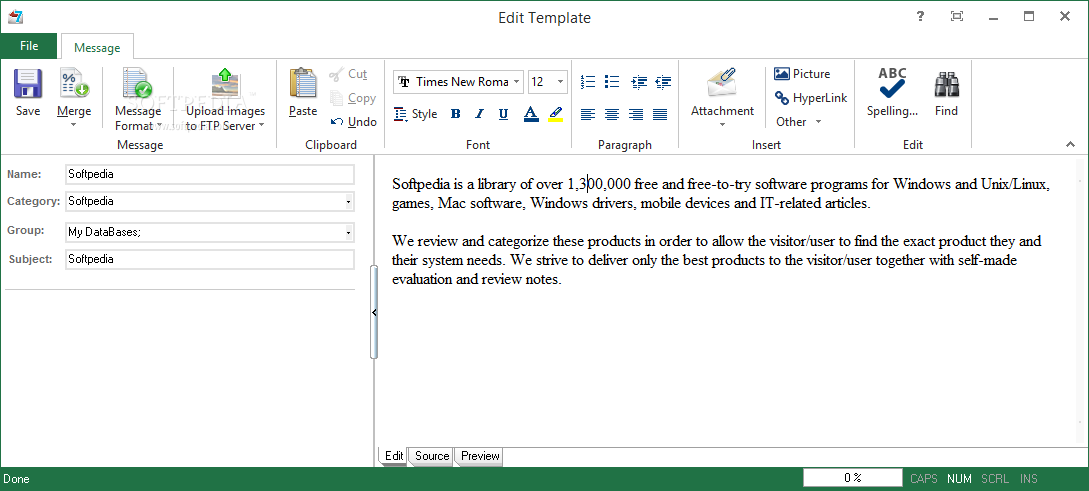Insert a HyperLink

pyautogui.click(x=811, y=98)
